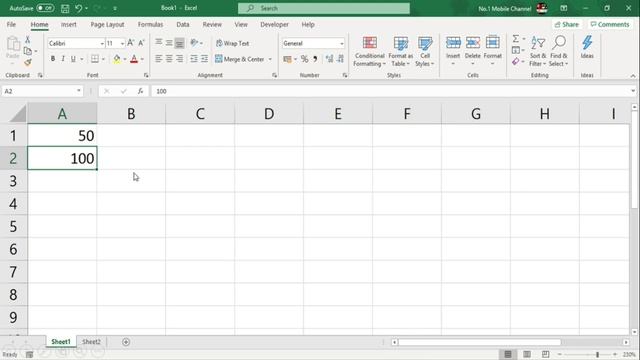The height and width of the screenshot is (360, 640).
Task: Go to the Data tab
Action: pyautogui.click(x=183, y=24)
